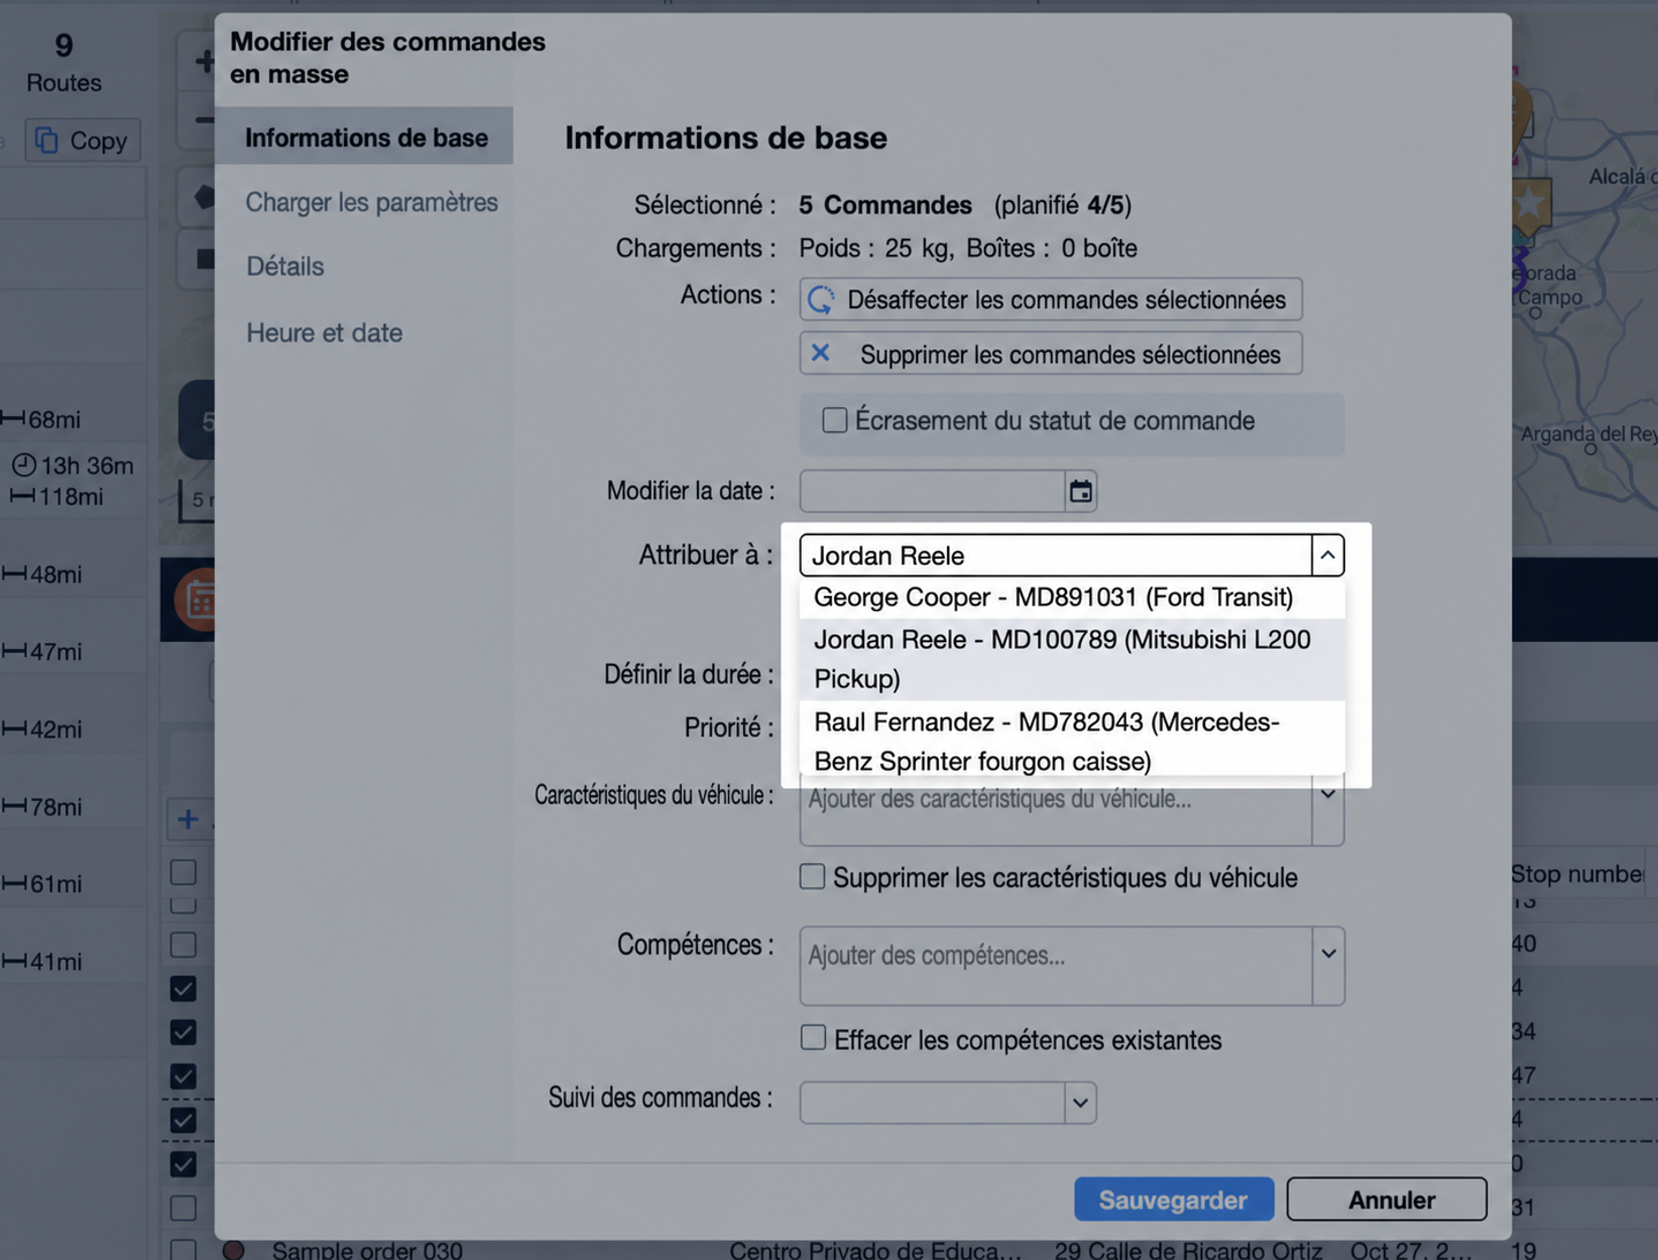Choose Jordan Reele - MD100789 option
Viewport: 1658px width, 1260px height.
(x=1072, y=659)
